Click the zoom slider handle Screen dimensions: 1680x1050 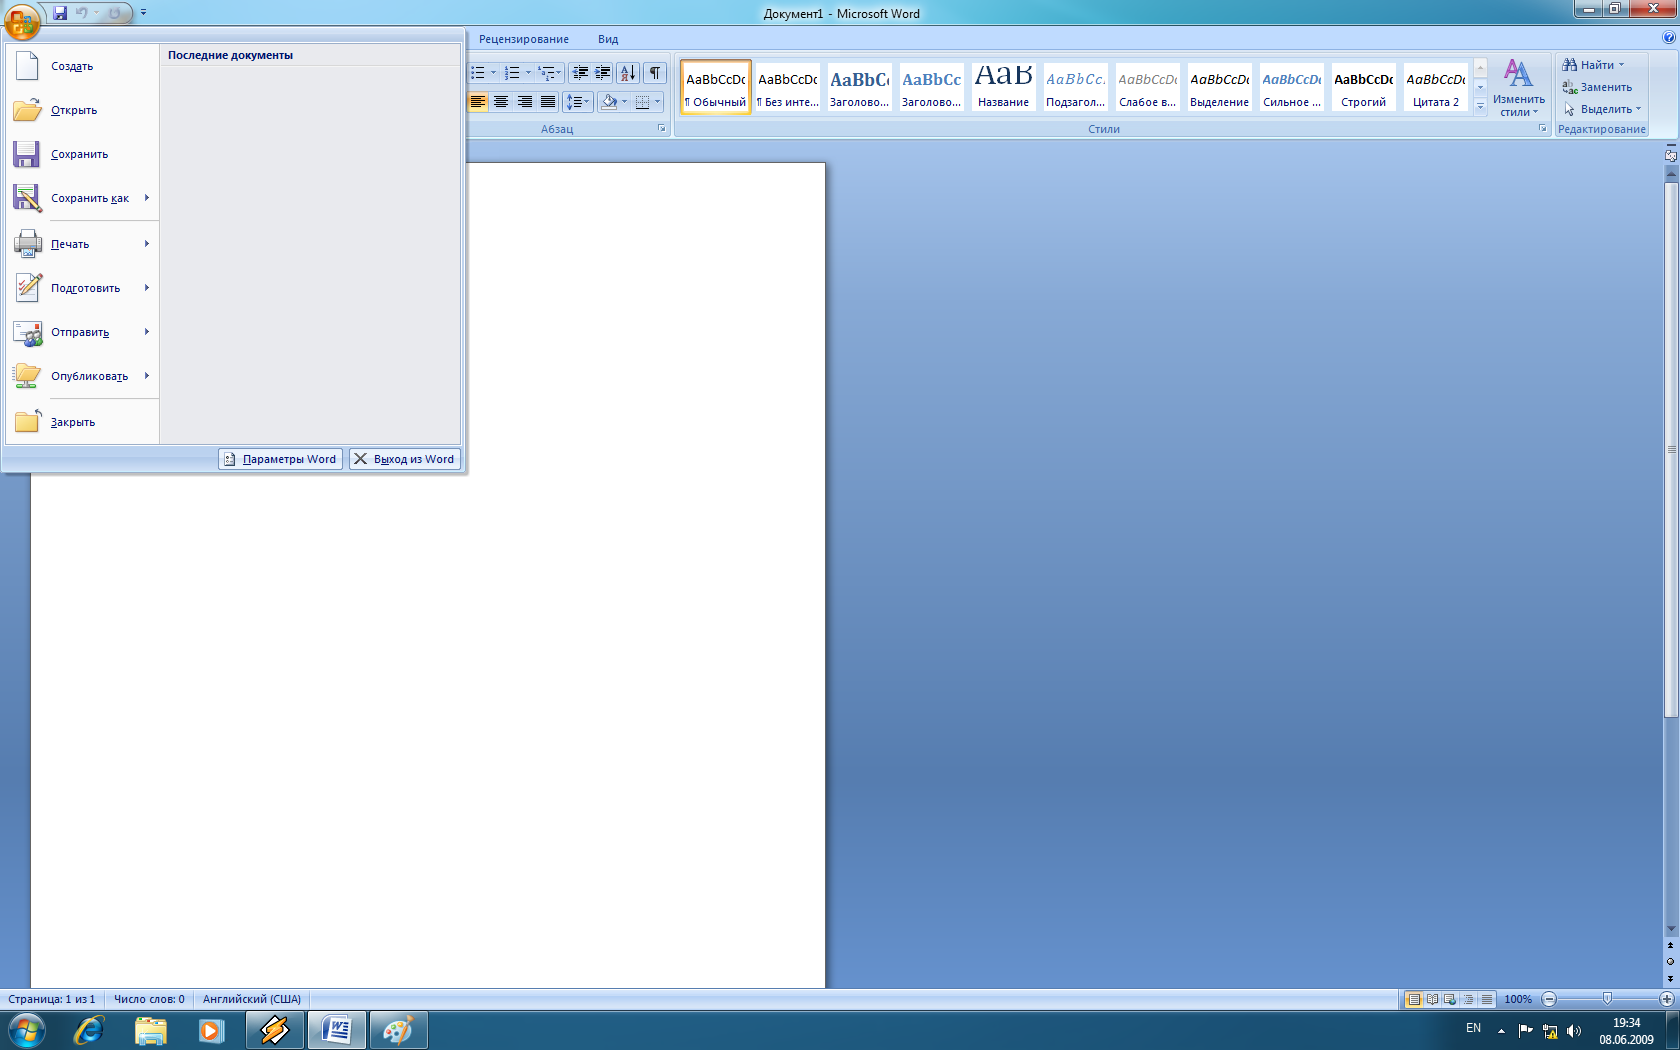[x=1607, y=999]
